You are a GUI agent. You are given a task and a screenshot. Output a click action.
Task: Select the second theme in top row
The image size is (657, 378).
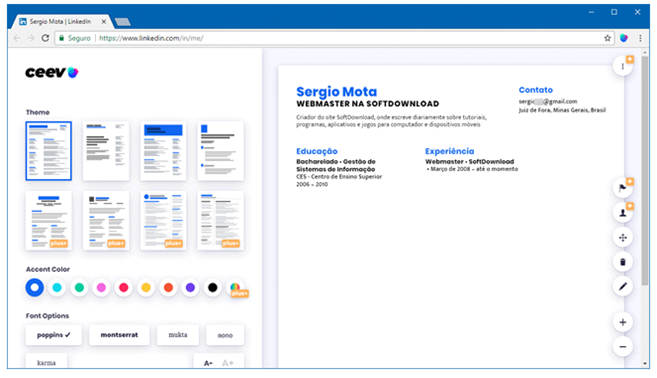coord(106,151)
